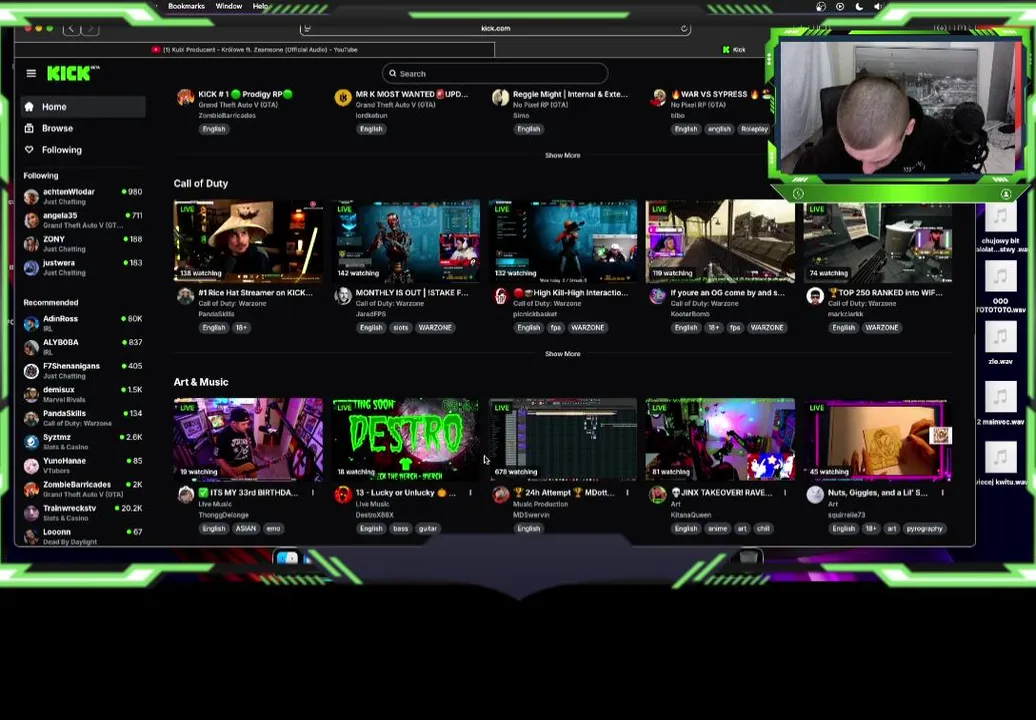The height and width of the screenshot is (720, 1036).
Task: Click the browser back arrow
Action: point(71,28)
